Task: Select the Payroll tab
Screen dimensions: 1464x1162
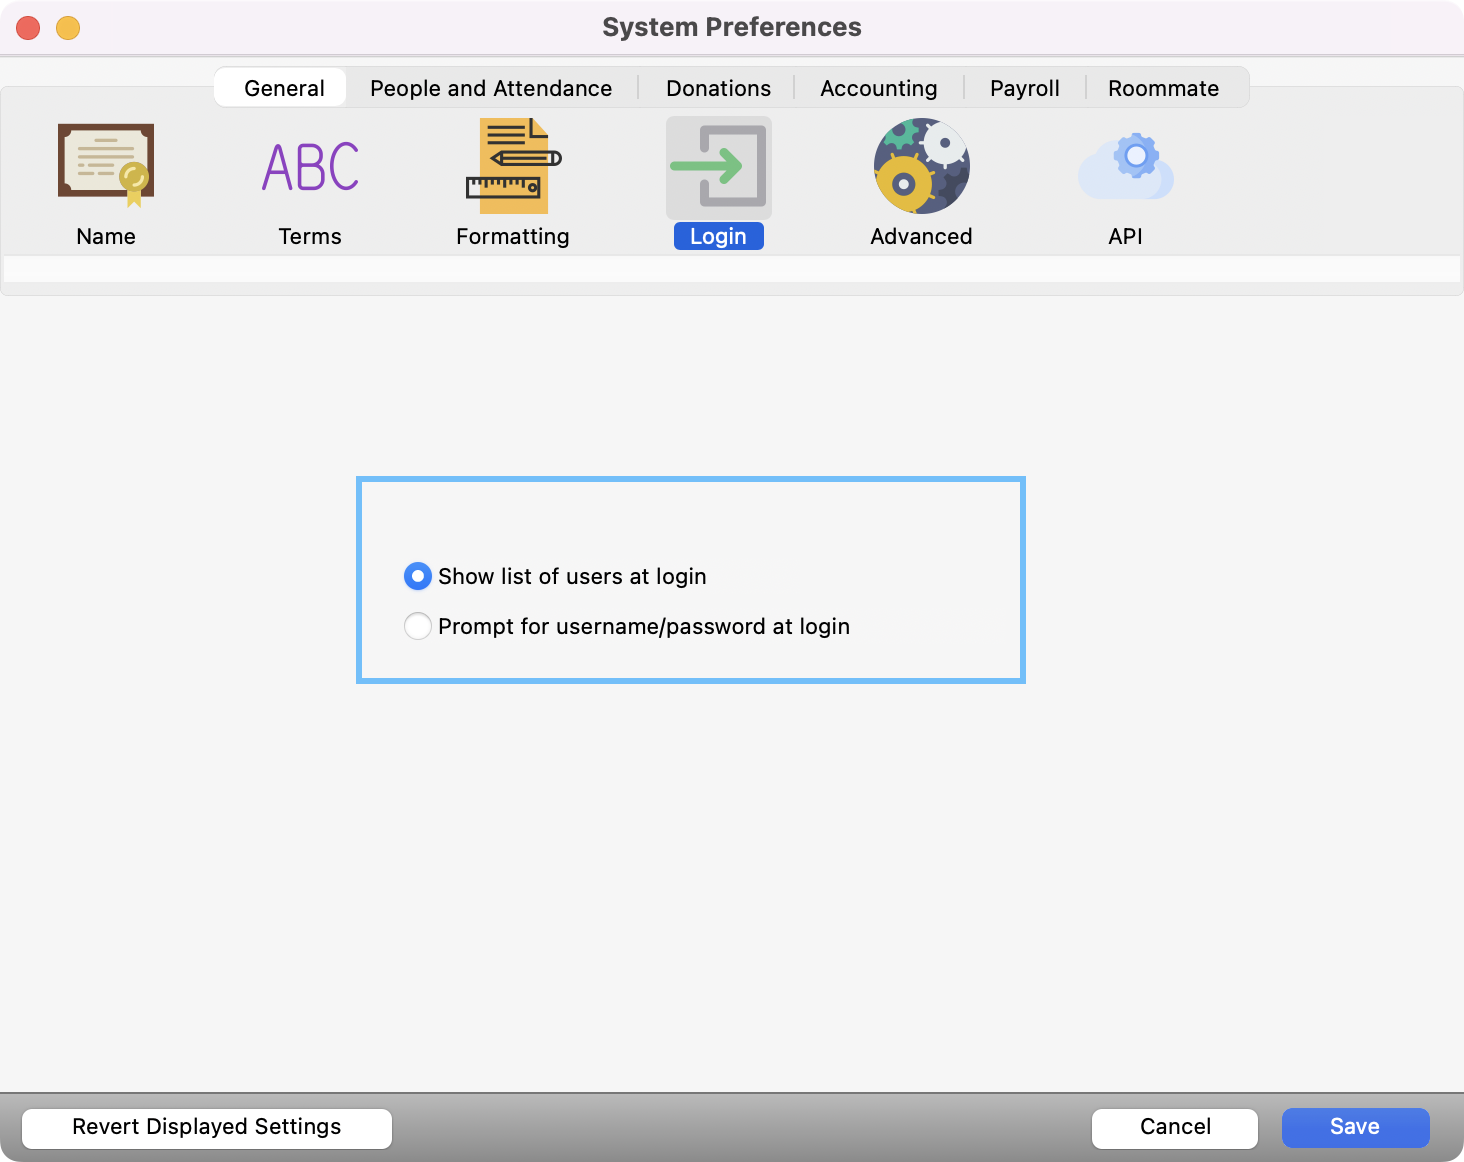Action: point(1024,88)
